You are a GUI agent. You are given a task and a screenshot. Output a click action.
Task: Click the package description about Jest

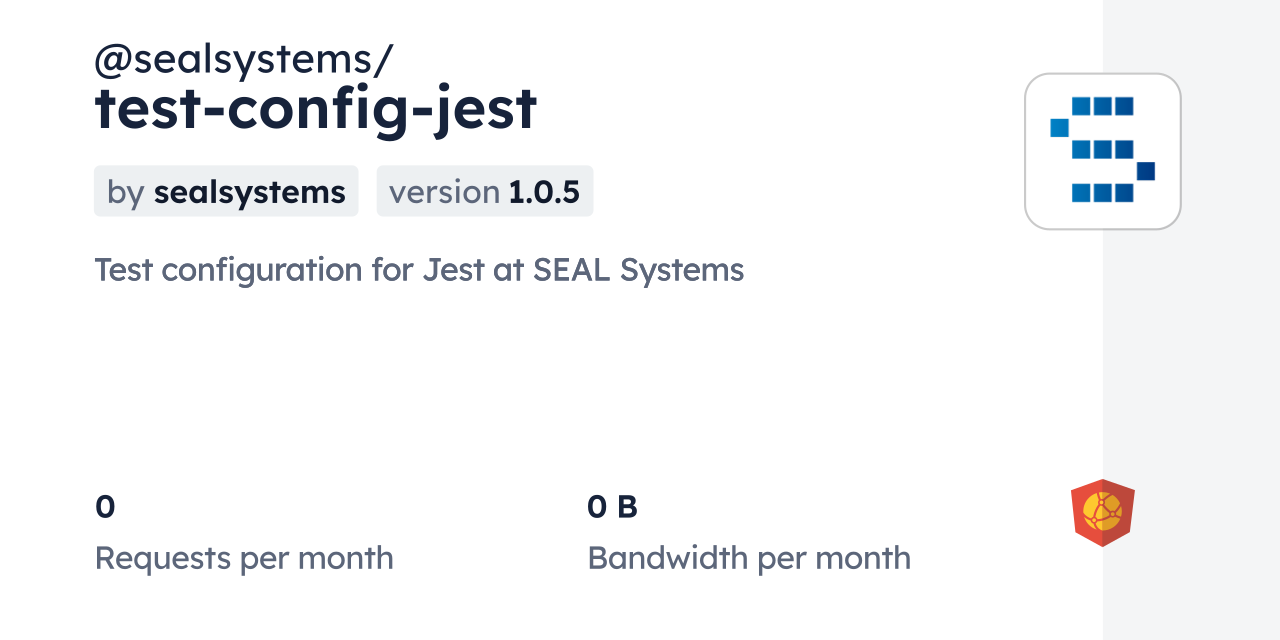(419, 270)
